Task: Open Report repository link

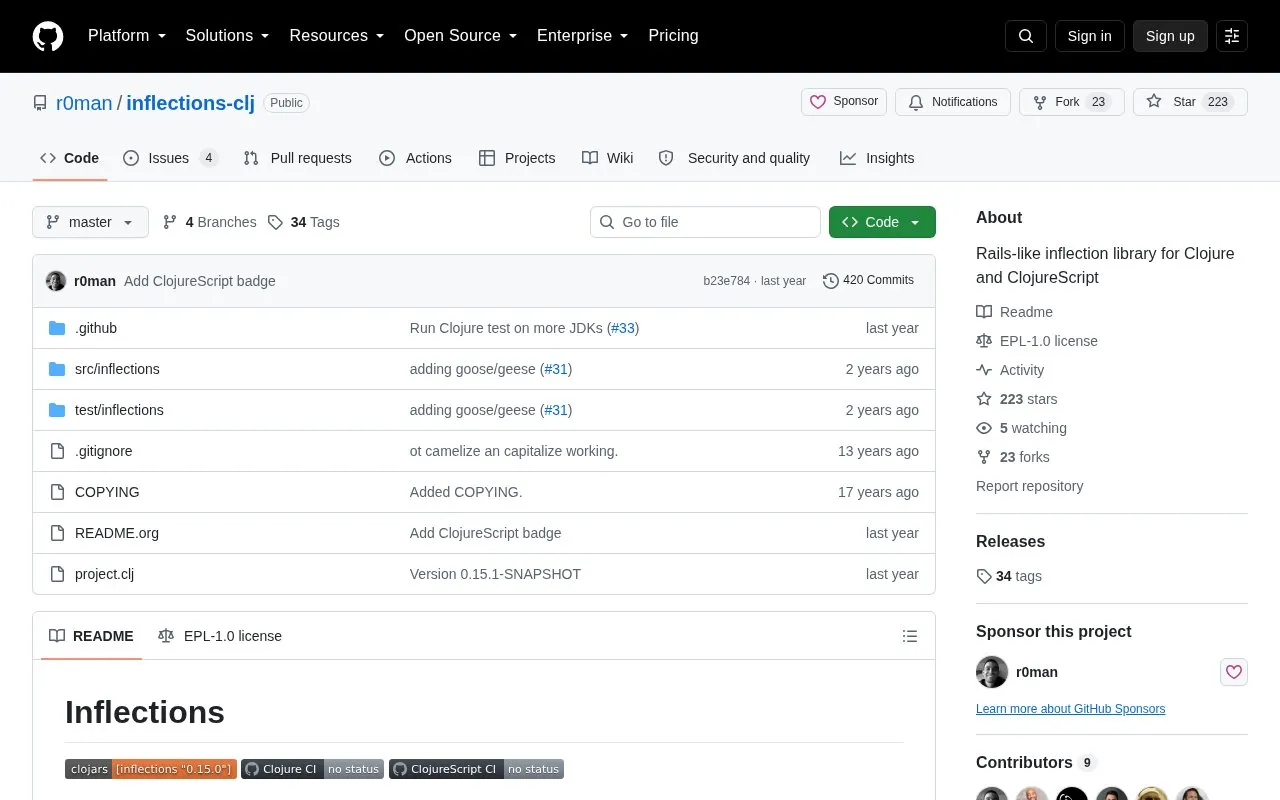Action: 1029,486
